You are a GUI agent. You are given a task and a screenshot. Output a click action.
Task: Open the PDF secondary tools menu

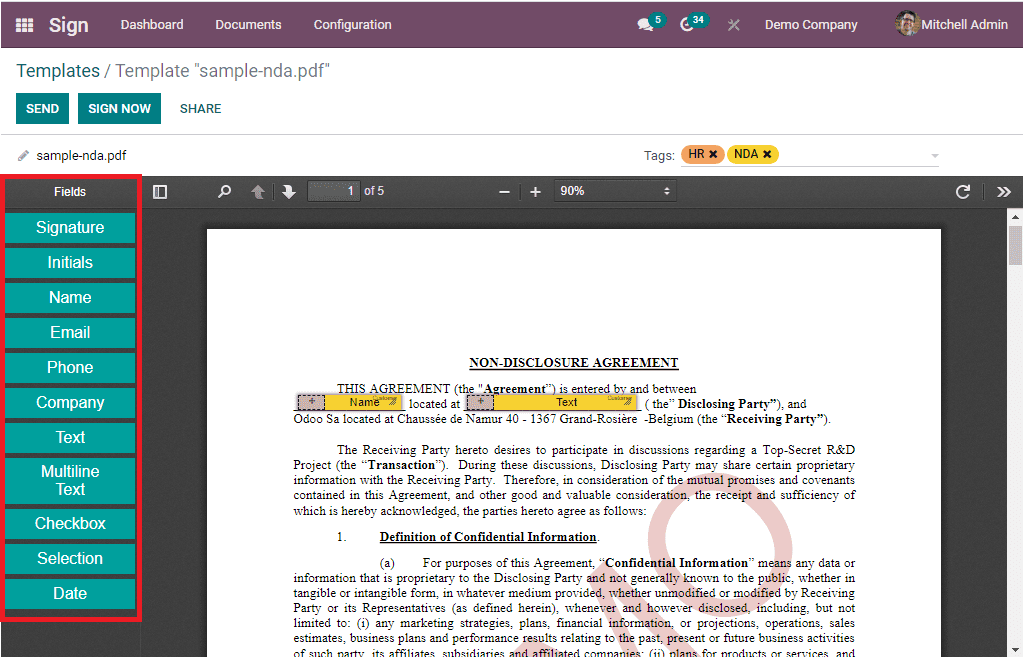1004,192
